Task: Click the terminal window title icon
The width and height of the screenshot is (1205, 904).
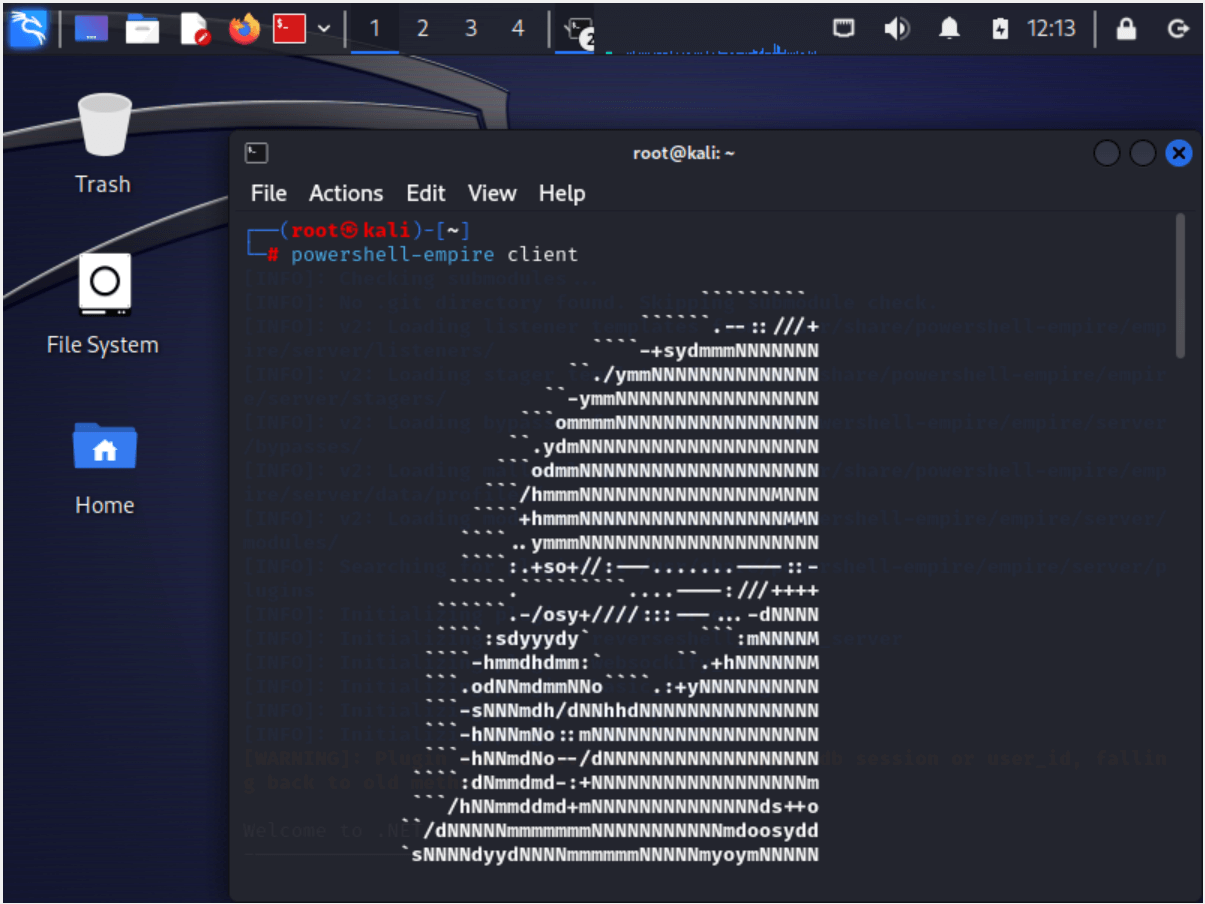Action: (257, 153)
